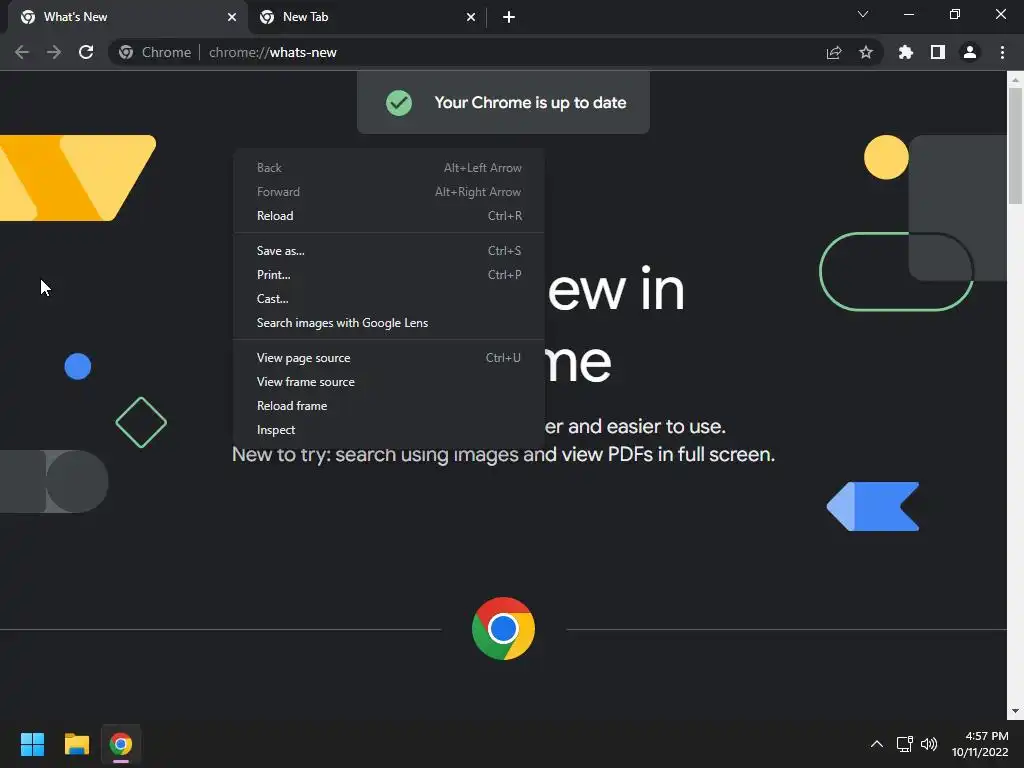This screenshot has width=1024, height=768.
Task: Close the What's New tab
Action: pyautogui.click(x=232, y=17)
